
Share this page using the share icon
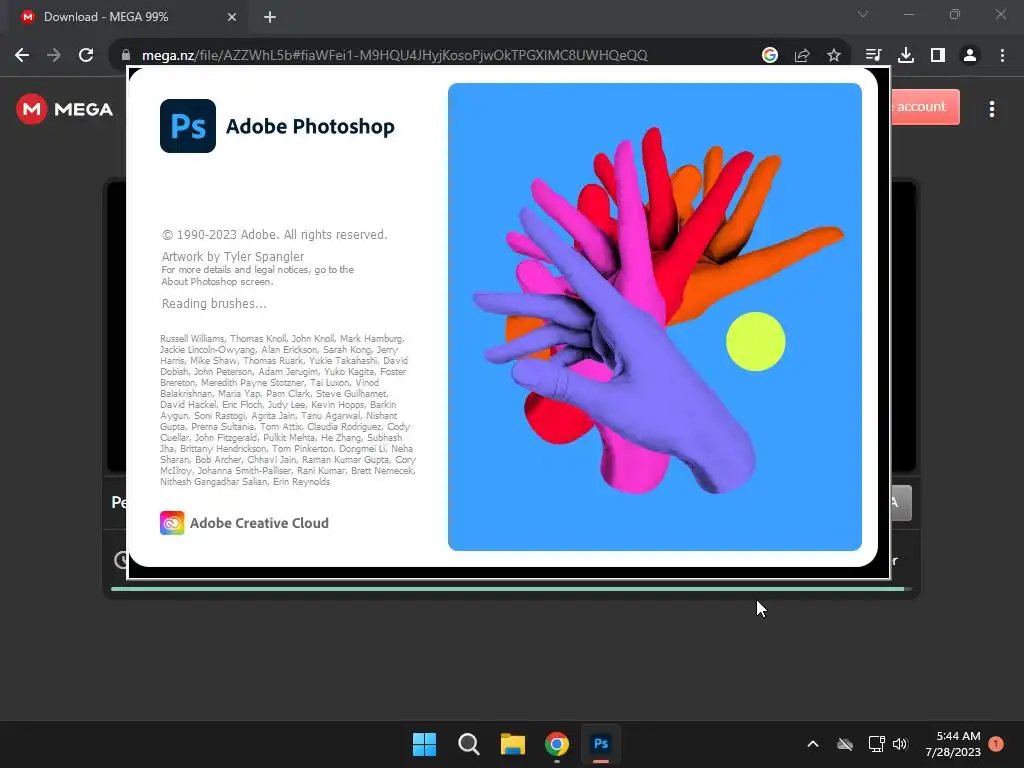click(x=802, y=56)
